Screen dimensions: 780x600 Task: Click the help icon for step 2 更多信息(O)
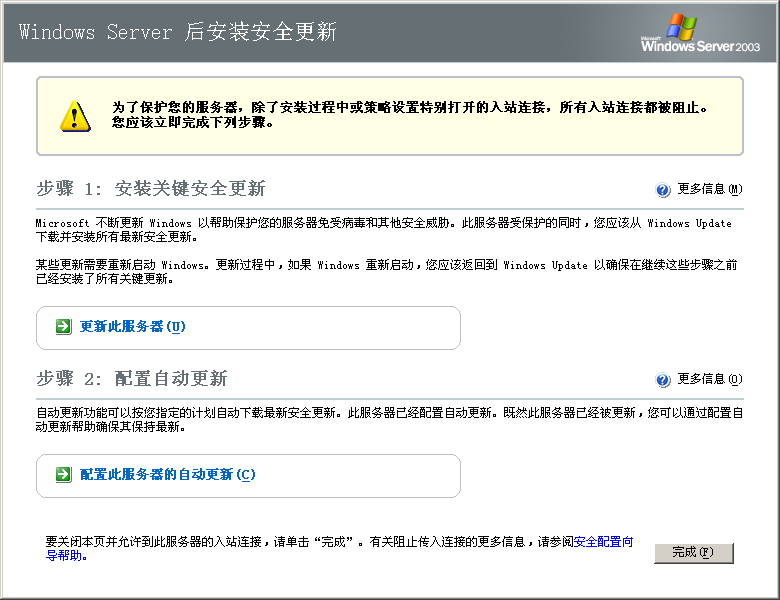[663, 380]
